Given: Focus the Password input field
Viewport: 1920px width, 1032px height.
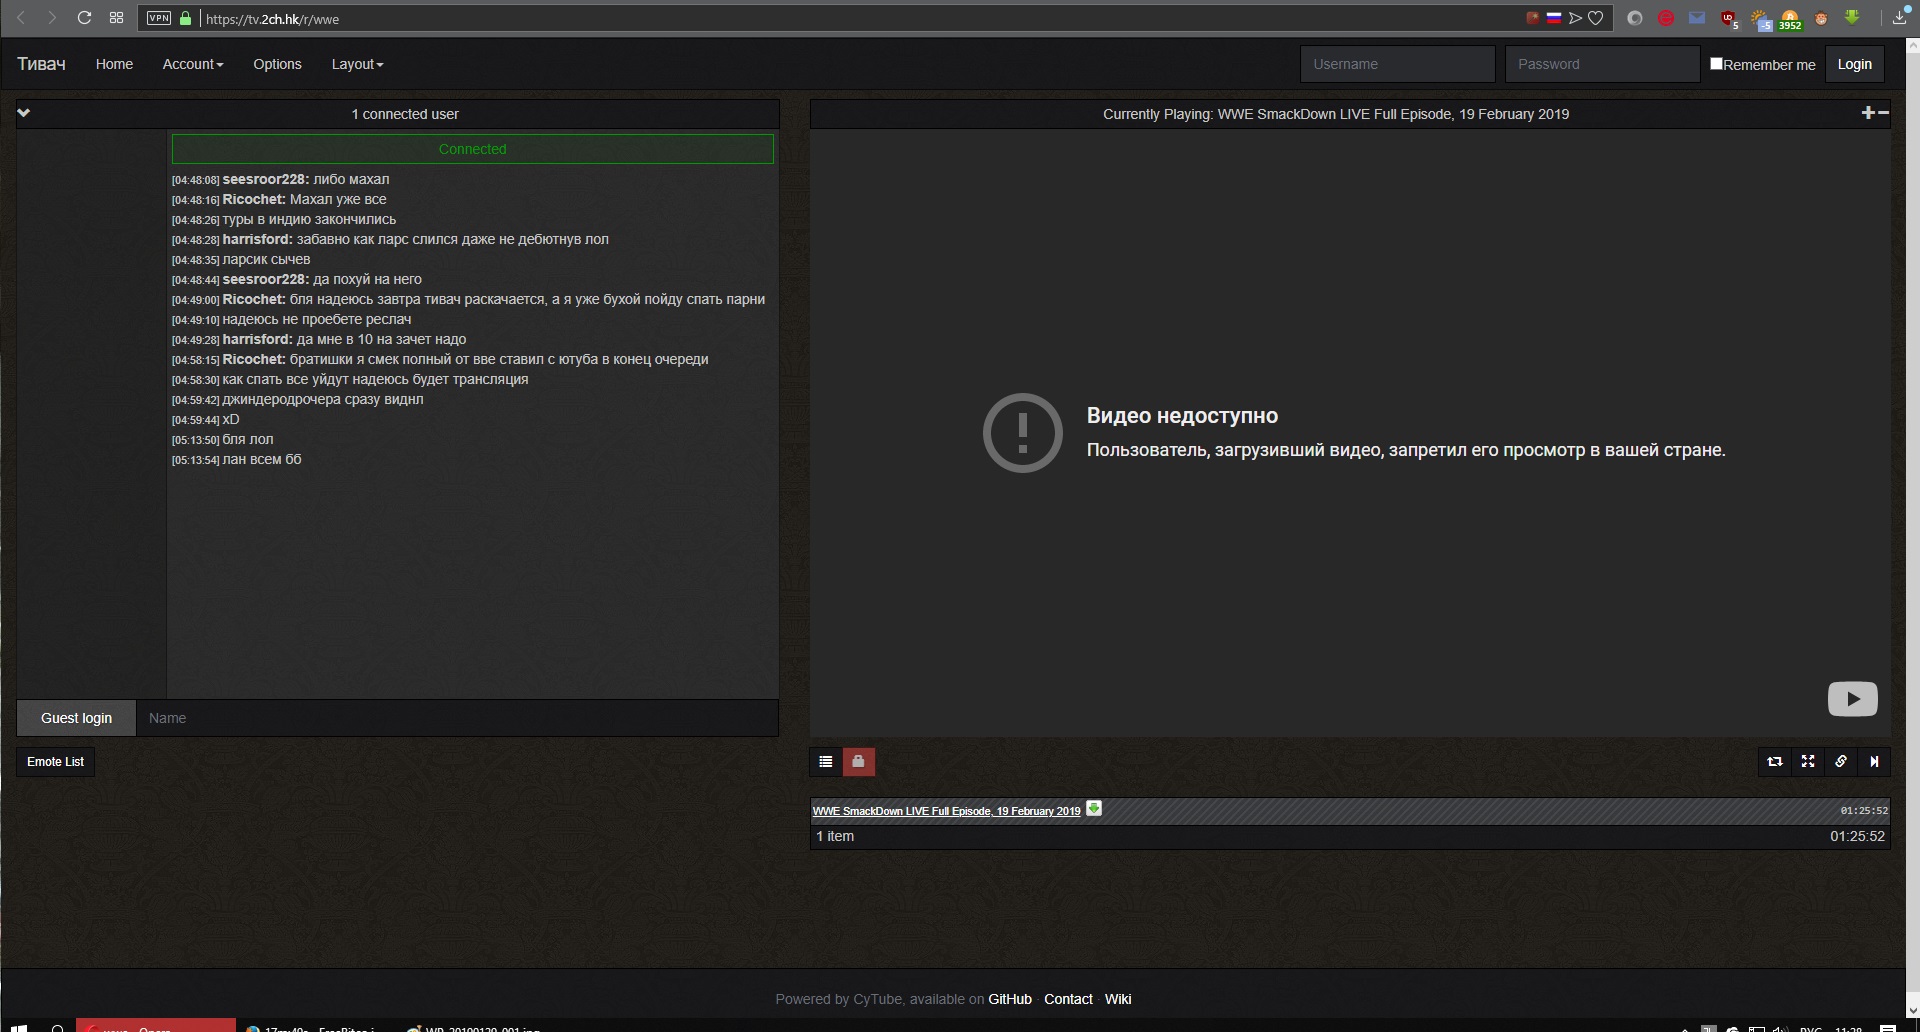Looking at the screenshot, I should tap(1602, 64).
